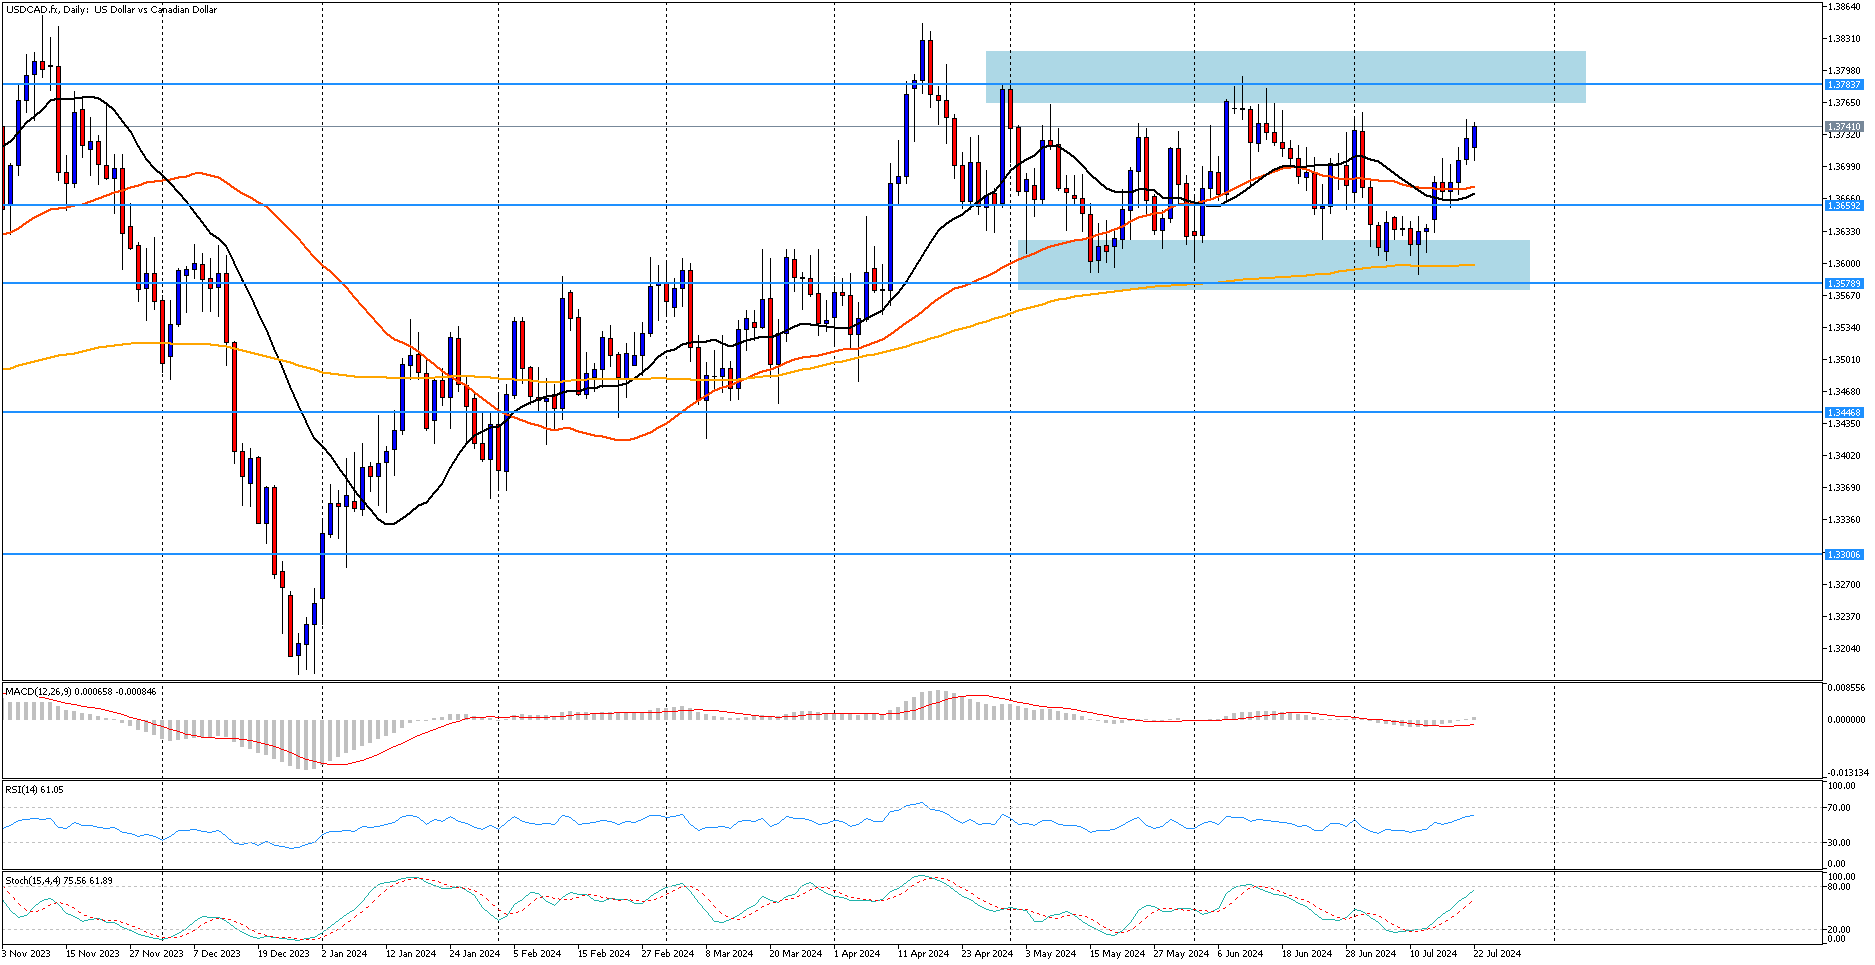
Task: Click the 1.33006 price level label
Action: (1844, 554)
